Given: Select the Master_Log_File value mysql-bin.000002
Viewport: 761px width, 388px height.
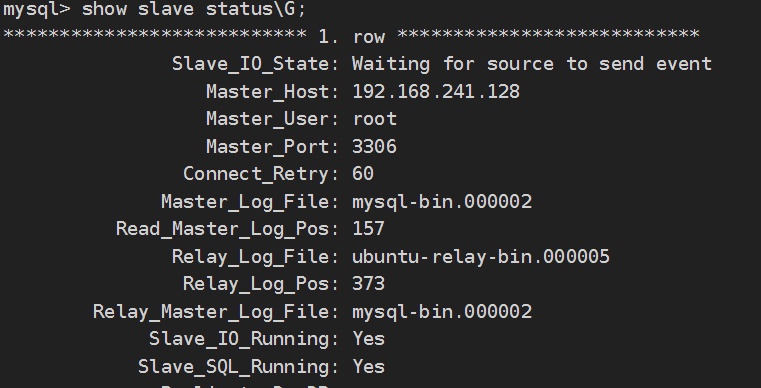Looking at the screenshot, I should point(442,202).
